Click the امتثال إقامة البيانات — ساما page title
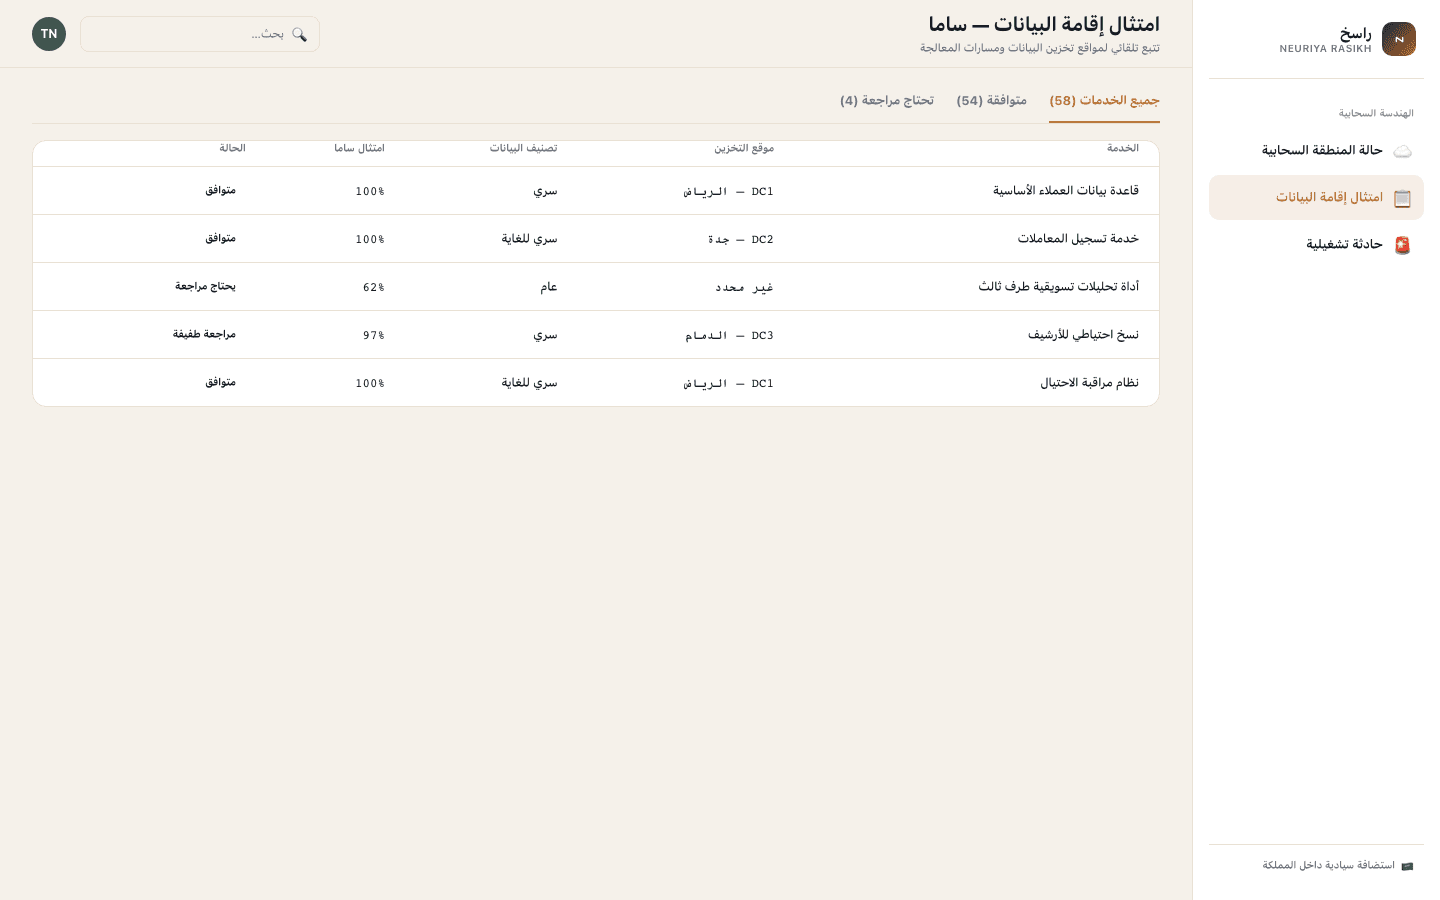 pyautogui.click(x=1044, y=24)
